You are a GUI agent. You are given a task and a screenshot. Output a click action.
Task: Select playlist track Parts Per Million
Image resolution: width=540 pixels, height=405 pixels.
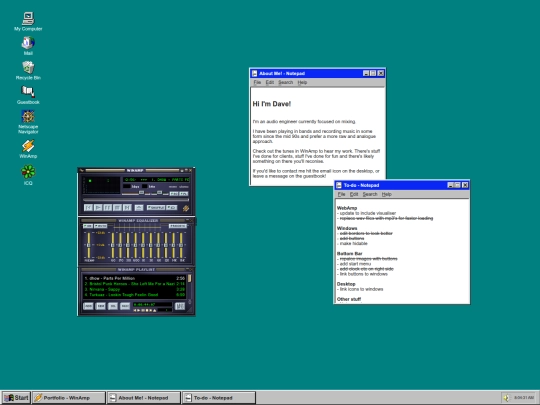(135, 279)
